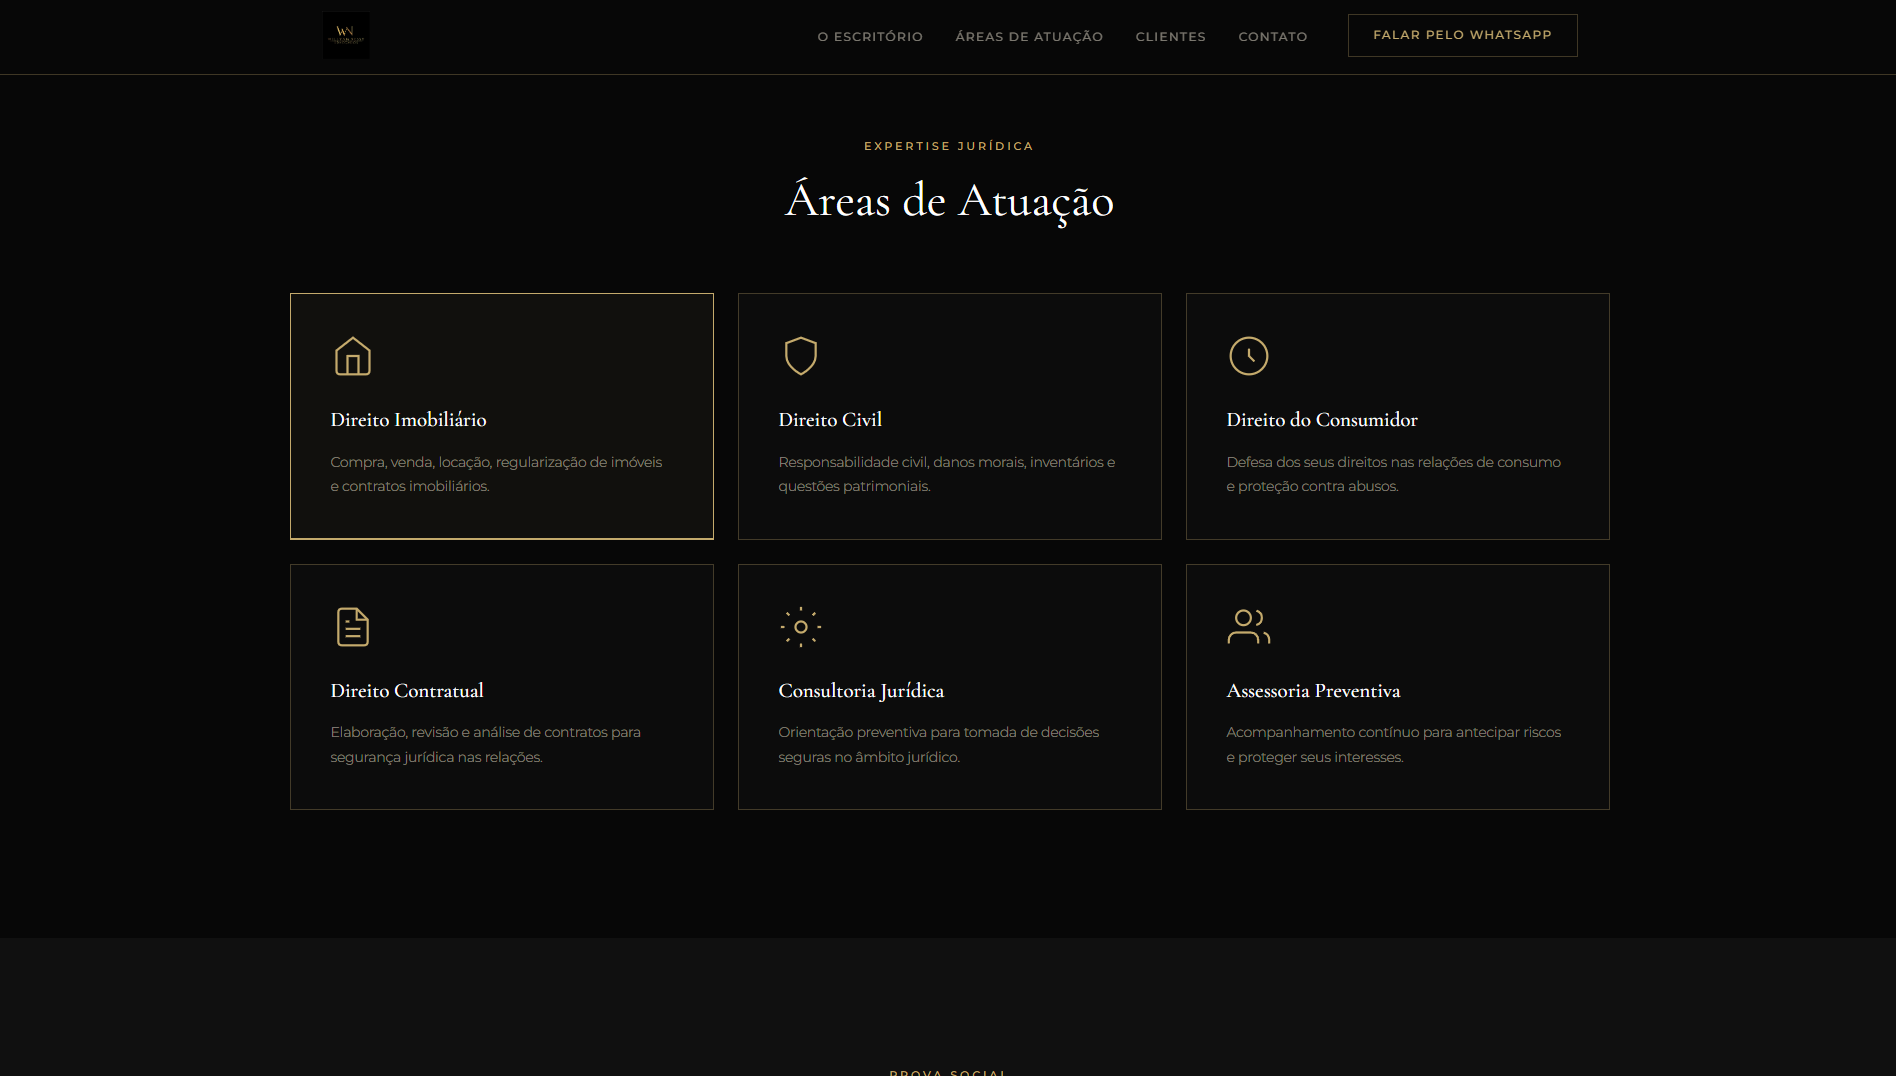Click the WN logo in header
Screen dimensions: 1896x1076
point(346,35)
